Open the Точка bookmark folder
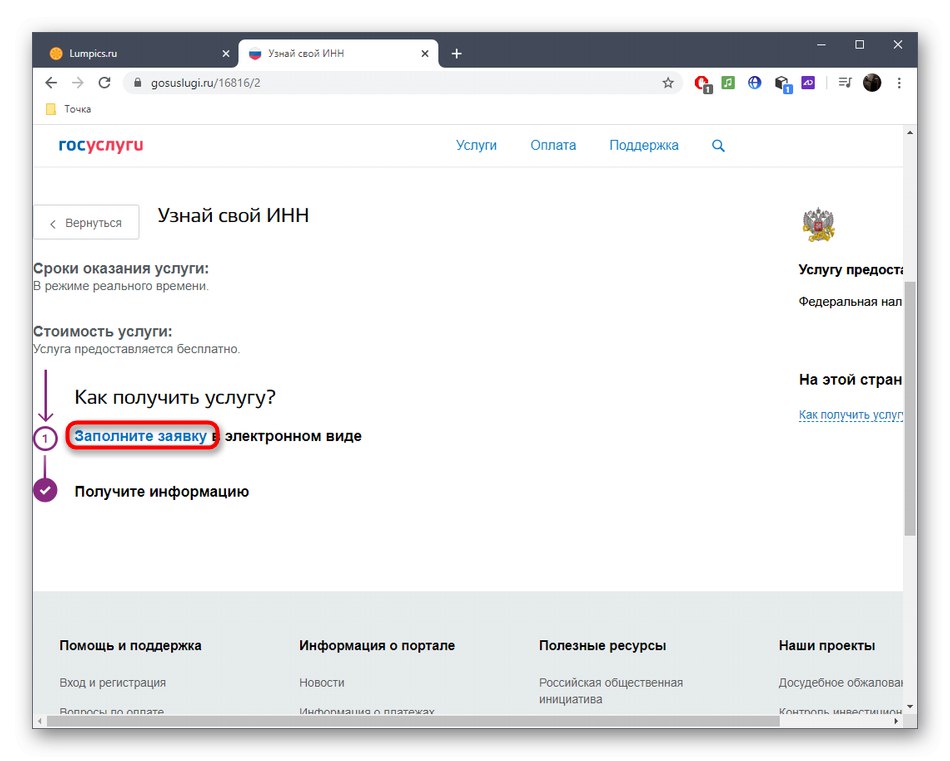Image resolution: width=950 pixels, height=761 pixels. click(x=68, y=109)
